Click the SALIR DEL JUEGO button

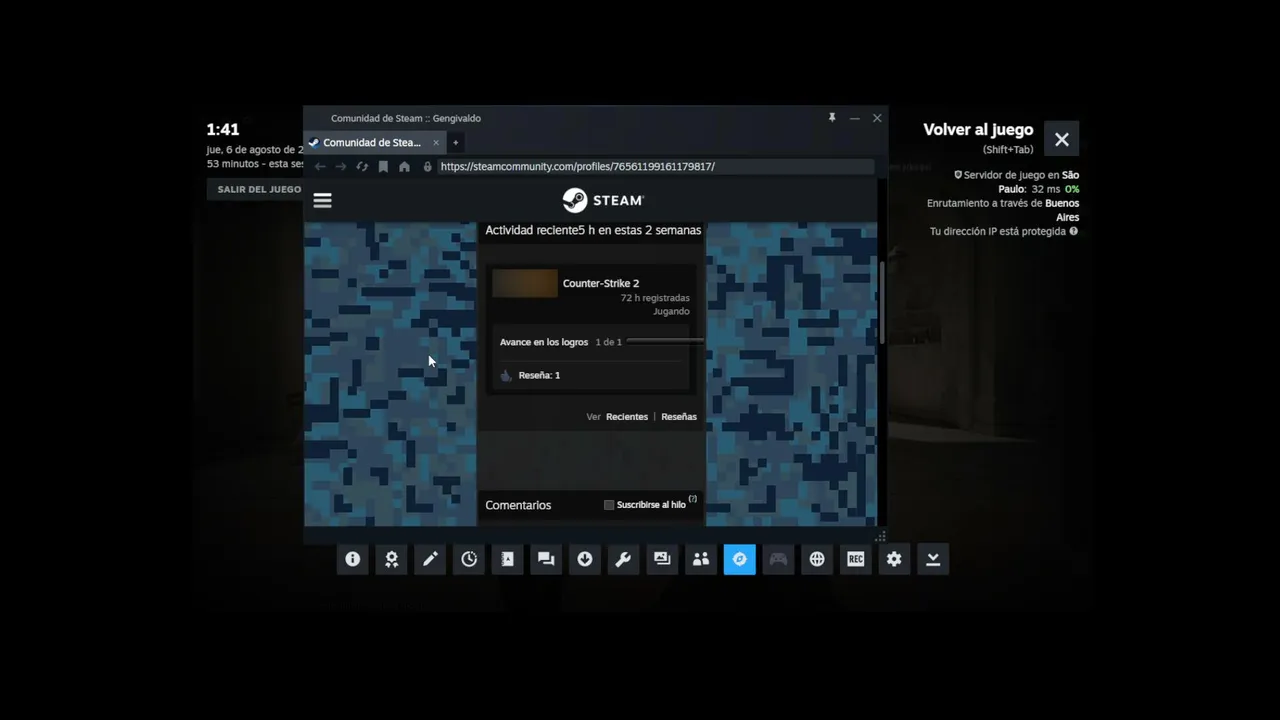click(x=259, y=189)
